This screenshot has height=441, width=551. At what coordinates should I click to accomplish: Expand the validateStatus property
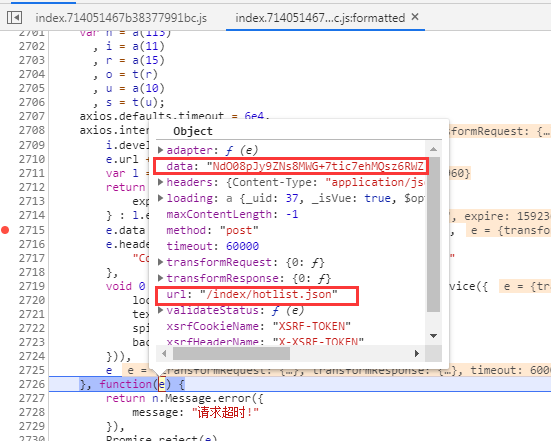pos(160,310)
